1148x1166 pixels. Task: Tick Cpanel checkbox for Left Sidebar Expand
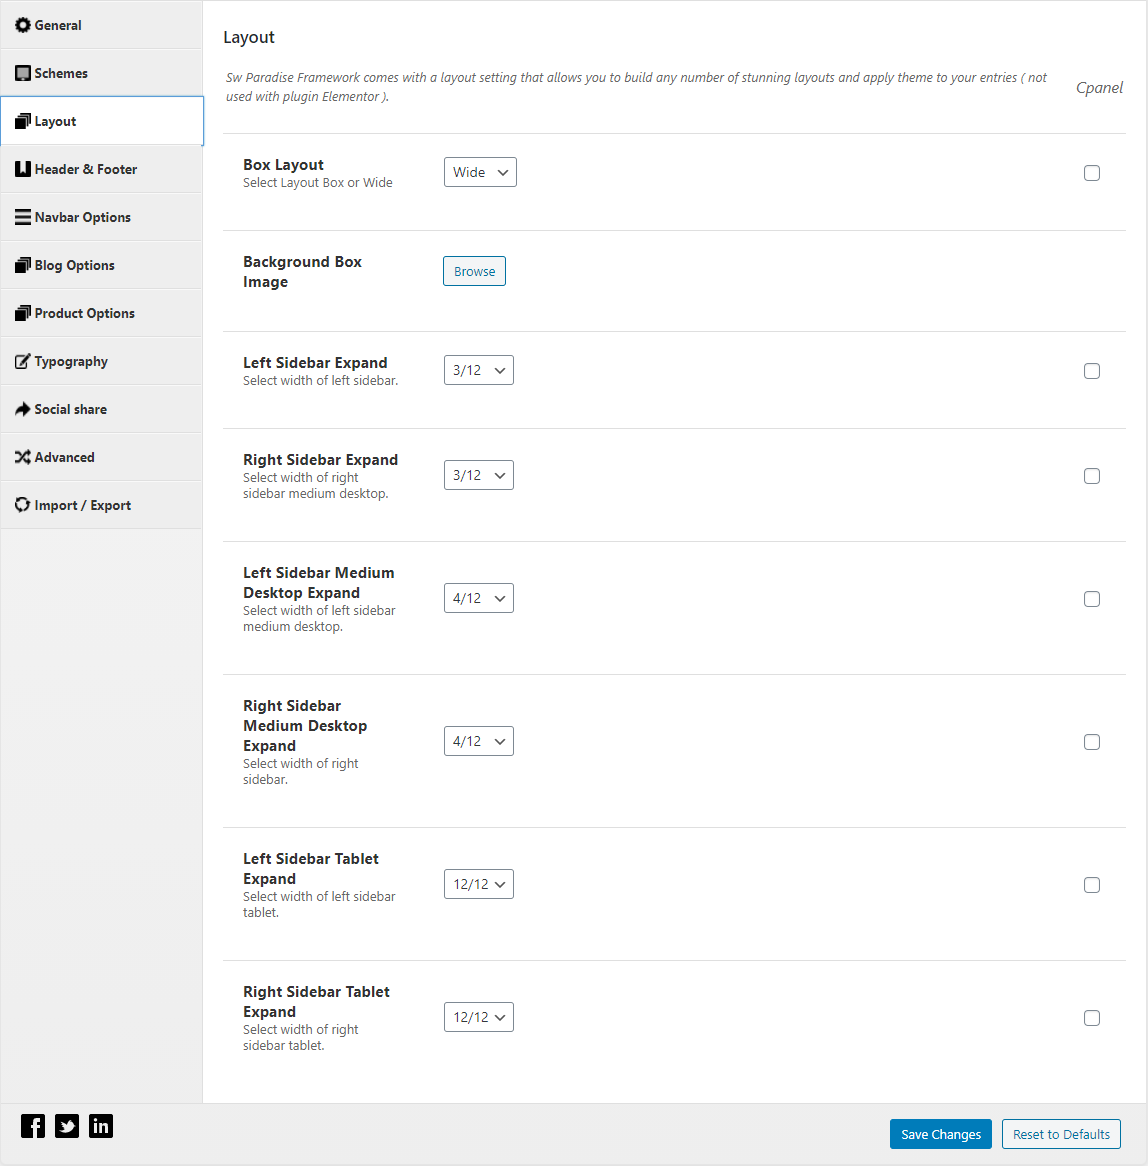[x=1091, y=371]
